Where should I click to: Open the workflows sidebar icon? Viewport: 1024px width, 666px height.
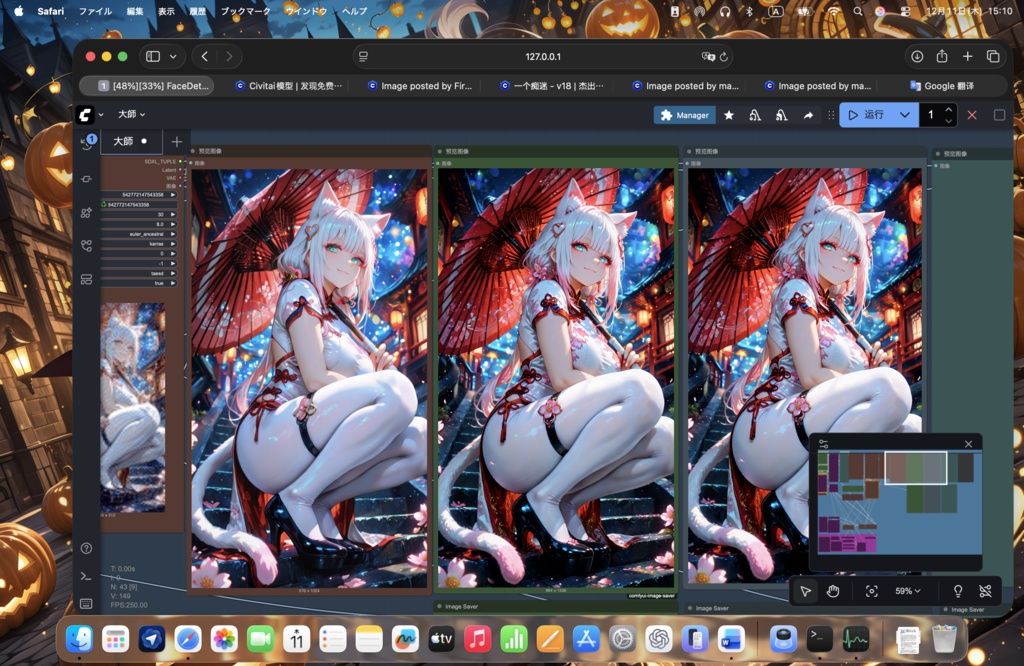86,246
